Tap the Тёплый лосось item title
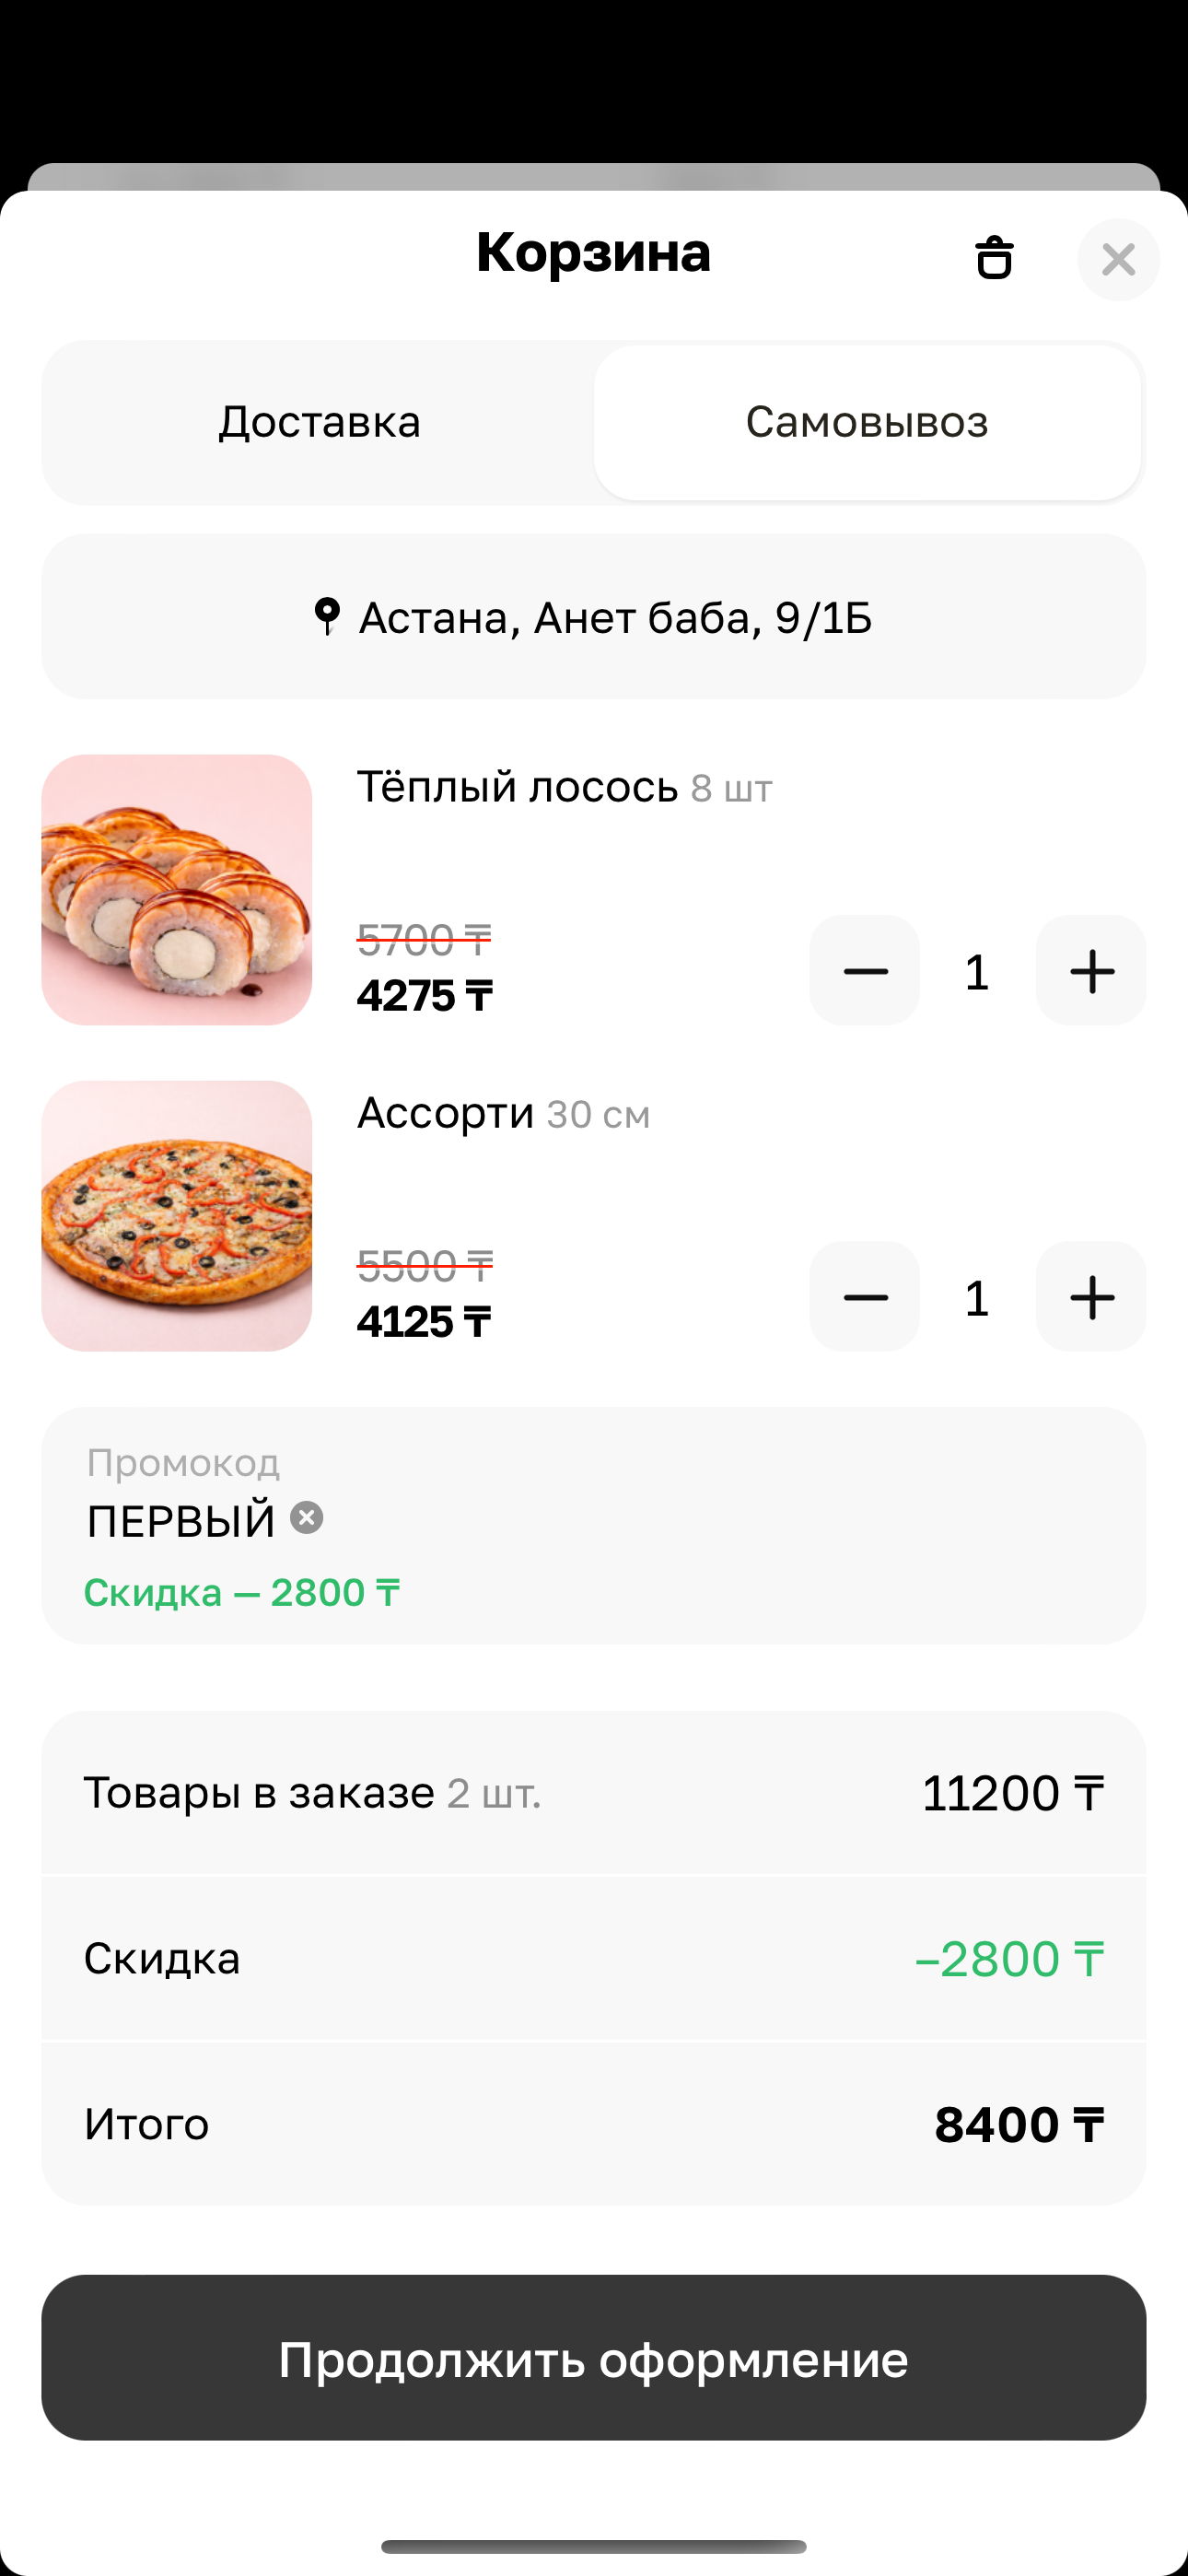Viewport: 1188px width, 2576px height. 518,788
